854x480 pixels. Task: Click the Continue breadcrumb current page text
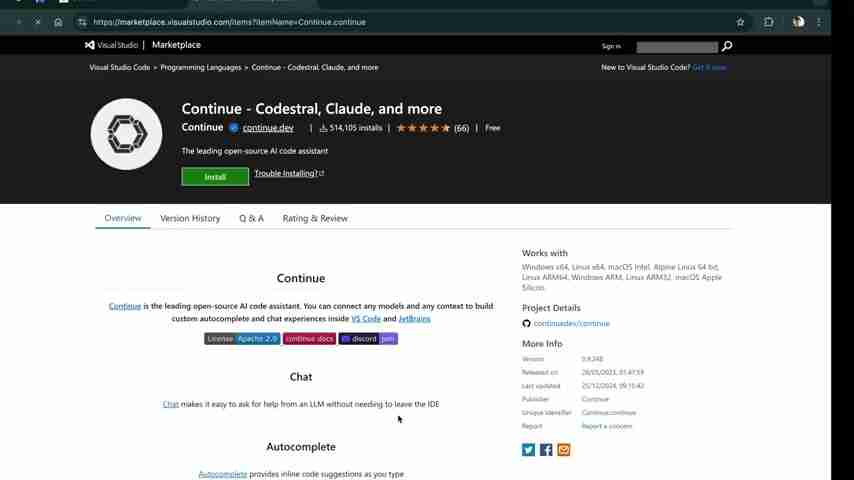coord(315,68)
